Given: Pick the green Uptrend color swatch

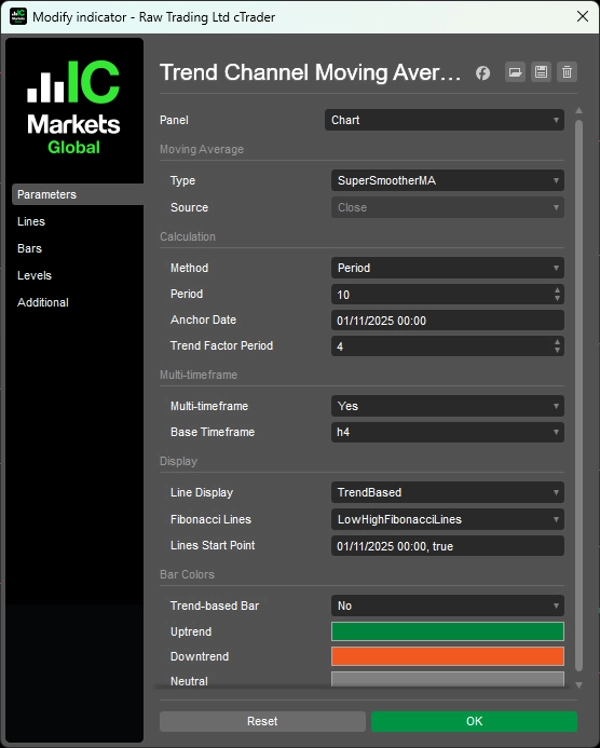Looking at the screenshot, I should point(447,632).
